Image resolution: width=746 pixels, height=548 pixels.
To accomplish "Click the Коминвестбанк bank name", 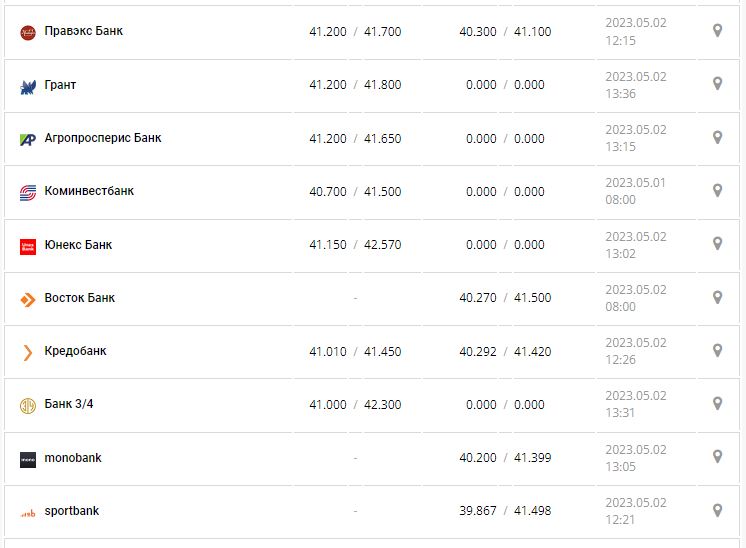I will click(89, 191).
